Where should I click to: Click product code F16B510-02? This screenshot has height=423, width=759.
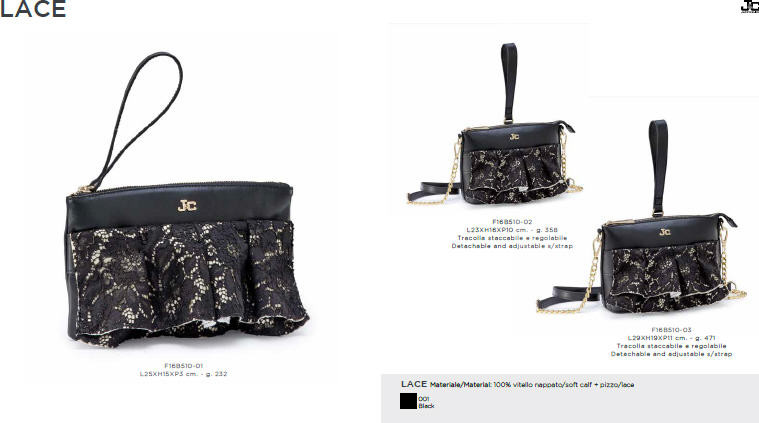pos(512,222)
